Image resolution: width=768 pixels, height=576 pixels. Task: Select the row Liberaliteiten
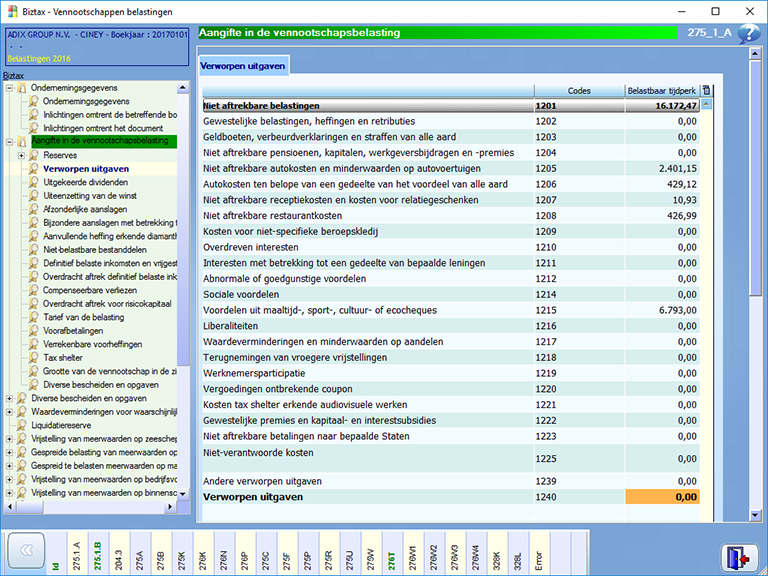tap(451, 326)
